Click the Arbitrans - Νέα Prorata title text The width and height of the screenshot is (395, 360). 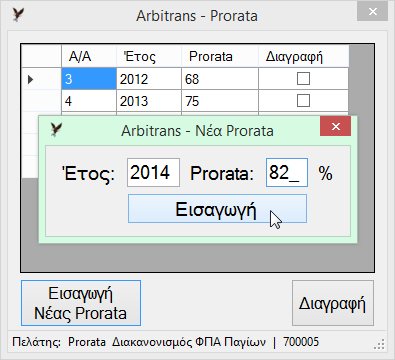pos(197,130)
